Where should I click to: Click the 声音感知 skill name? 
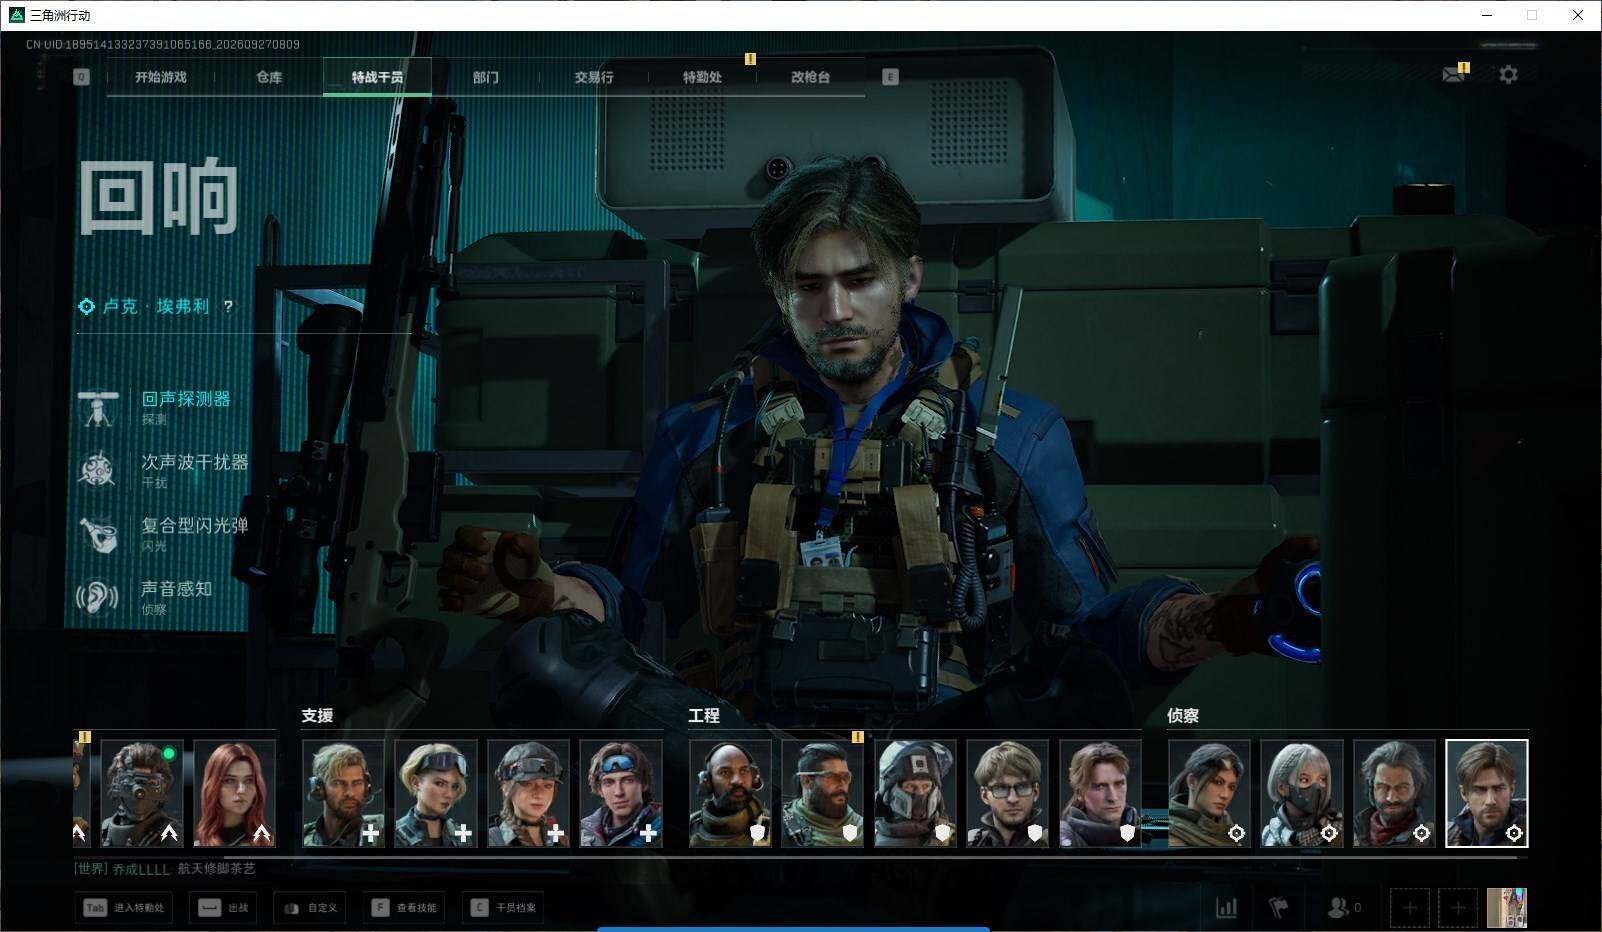[x=177, y=589]
